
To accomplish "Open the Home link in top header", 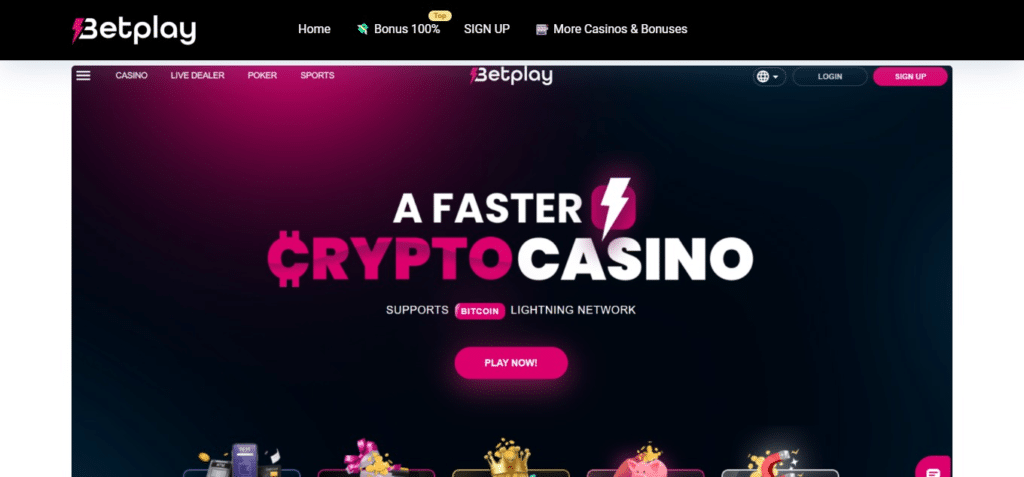I will [x=314, y=29].
